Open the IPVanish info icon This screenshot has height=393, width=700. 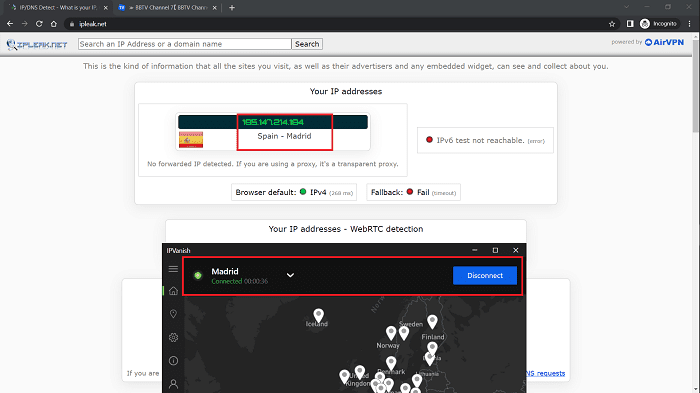[x=173, y=360]
